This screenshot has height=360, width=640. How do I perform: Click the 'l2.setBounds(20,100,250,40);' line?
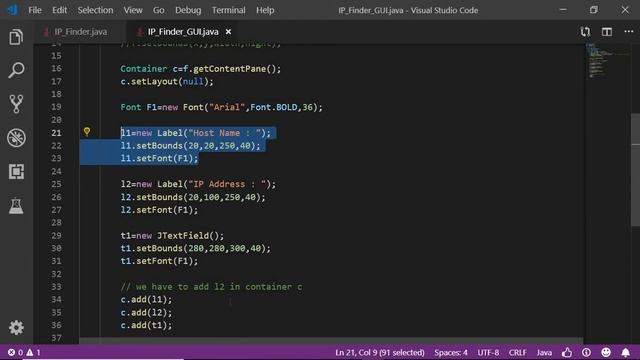[x=193, y=197]
